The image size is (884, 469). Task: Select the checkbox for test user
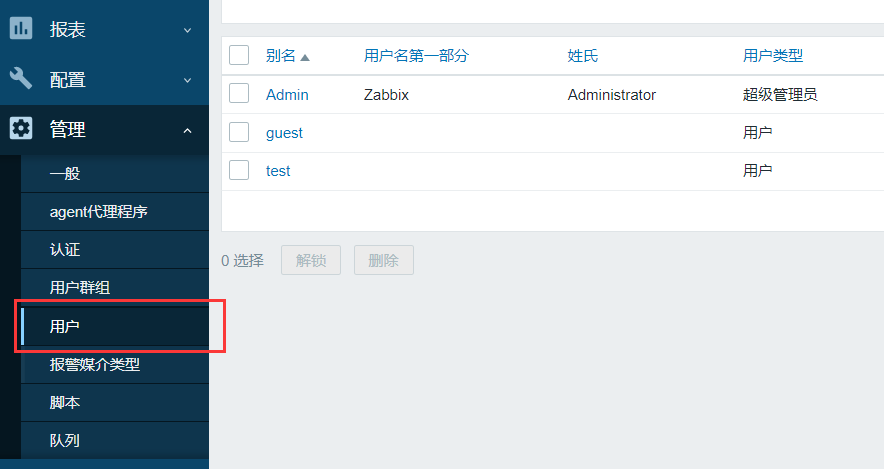tap(239, 170)
